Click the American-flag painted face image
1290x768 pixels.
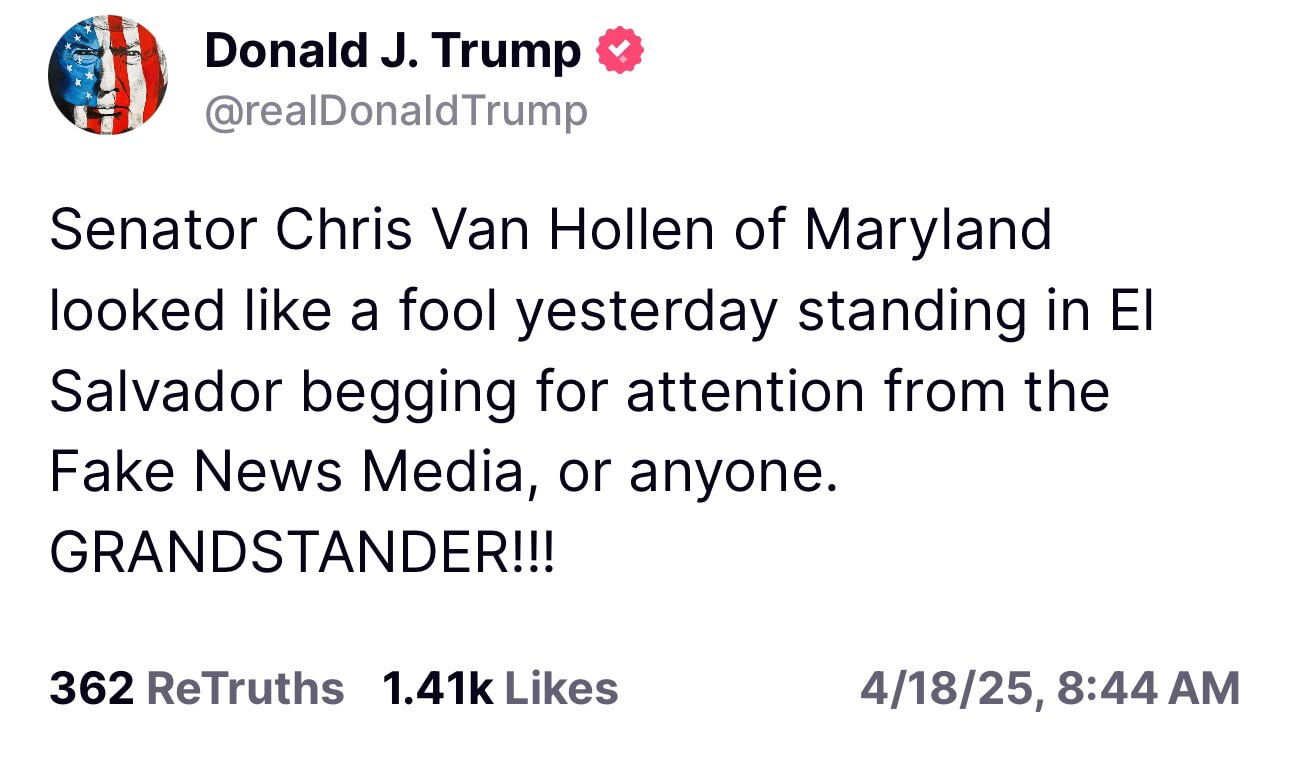(107, 77)
